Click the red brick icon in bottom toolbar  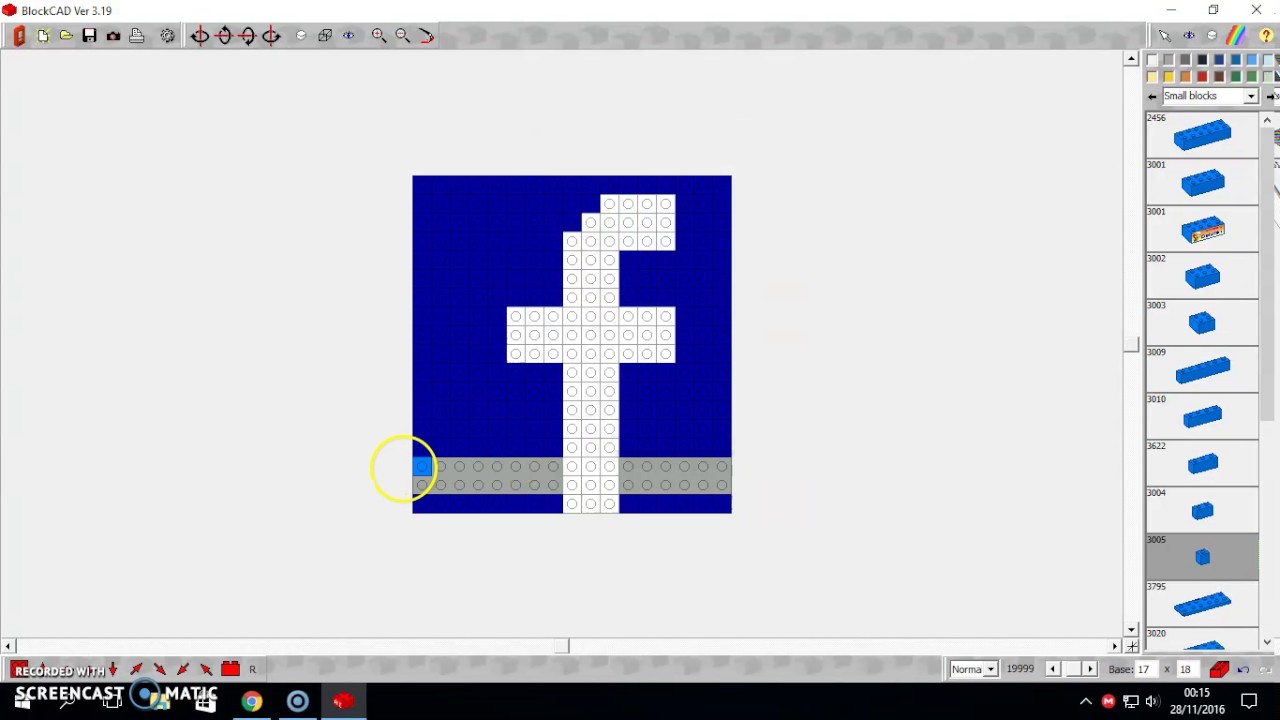230,669
